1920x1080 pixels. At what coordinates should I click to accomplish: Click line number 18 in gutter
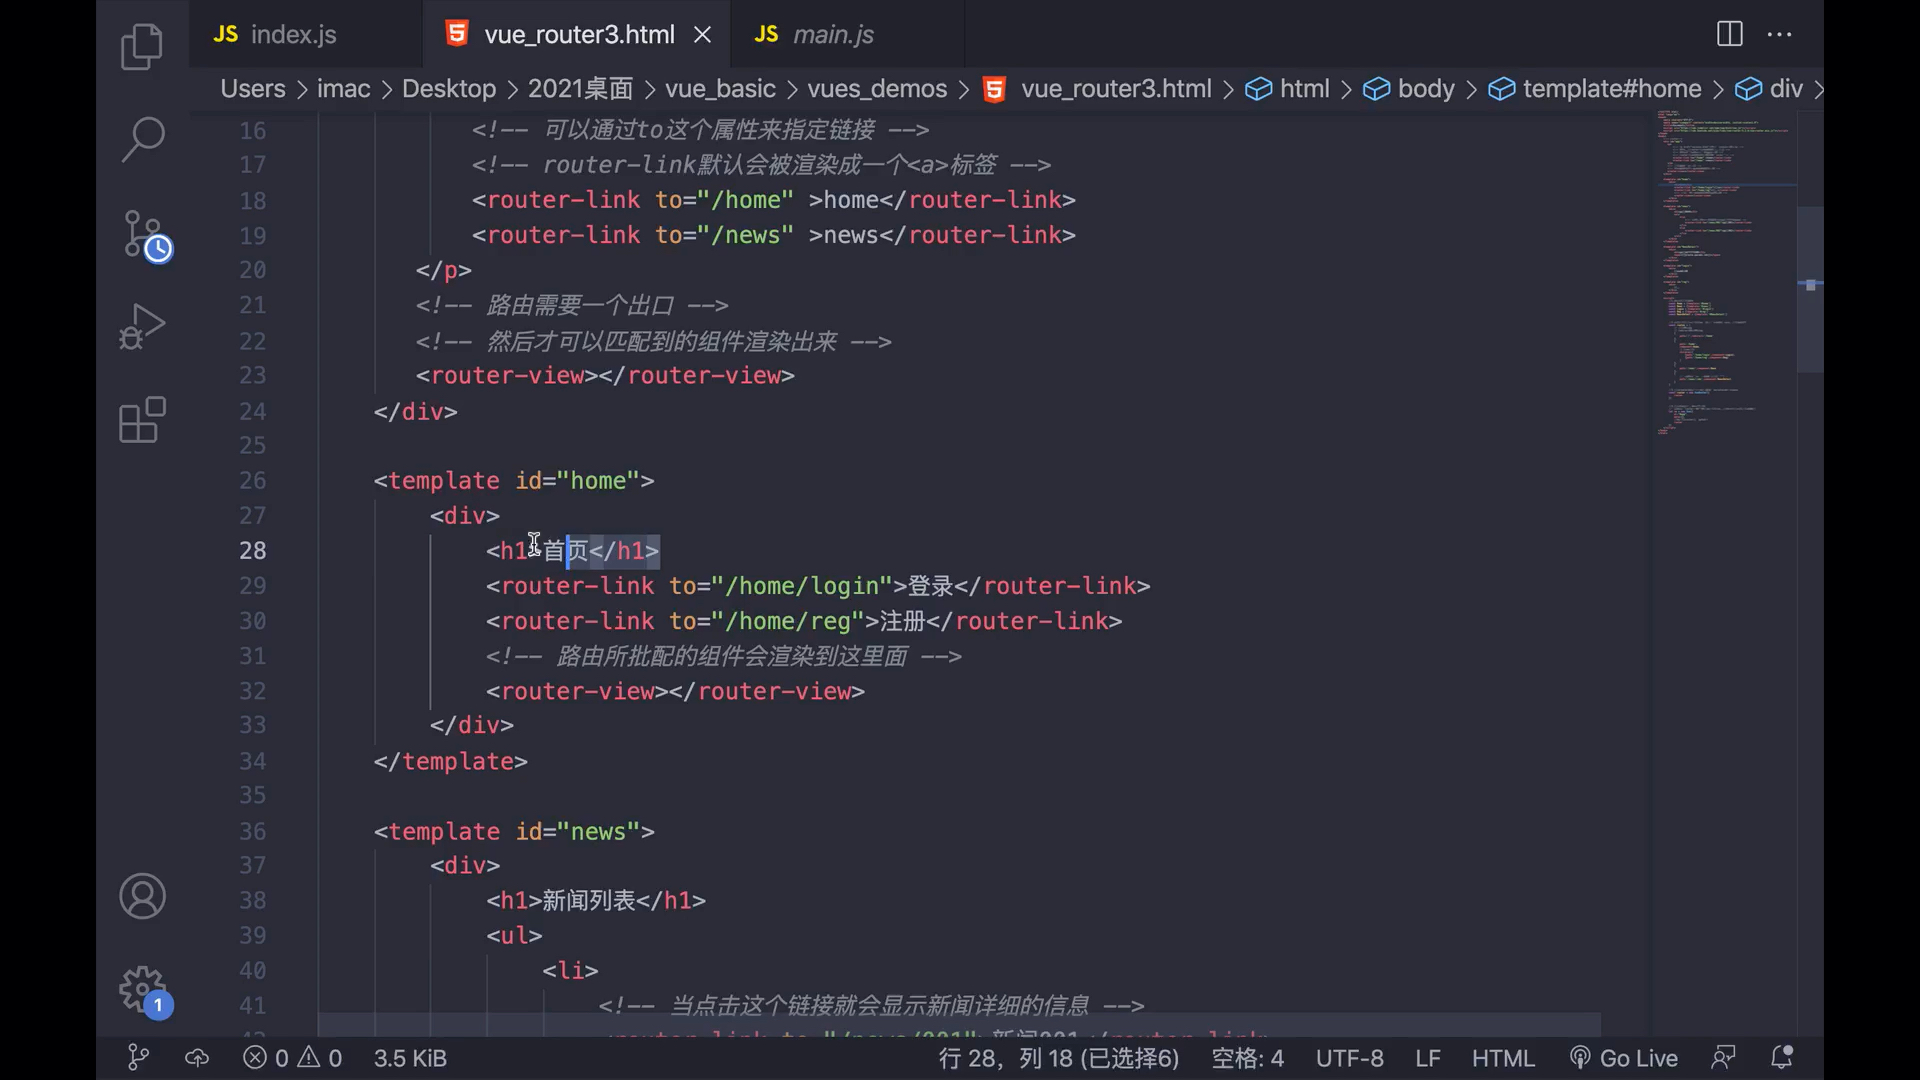(252, 201)
